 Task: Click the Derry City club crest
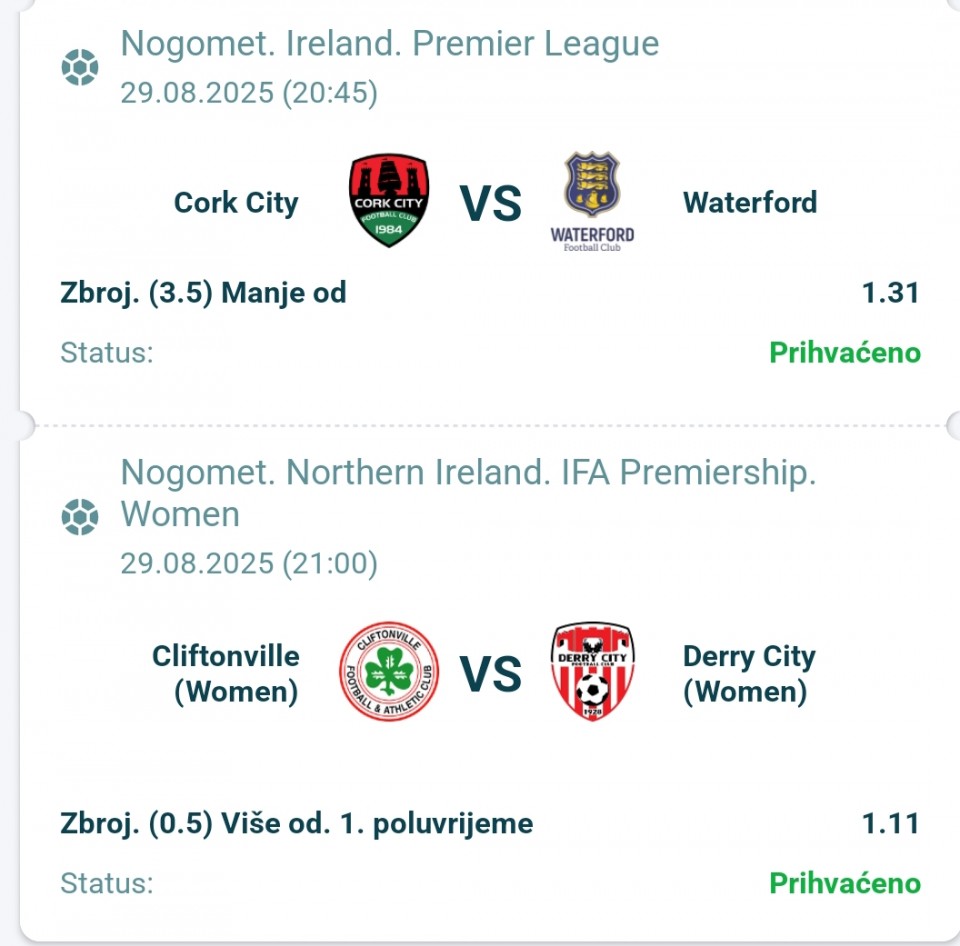[x=593, y=672]
